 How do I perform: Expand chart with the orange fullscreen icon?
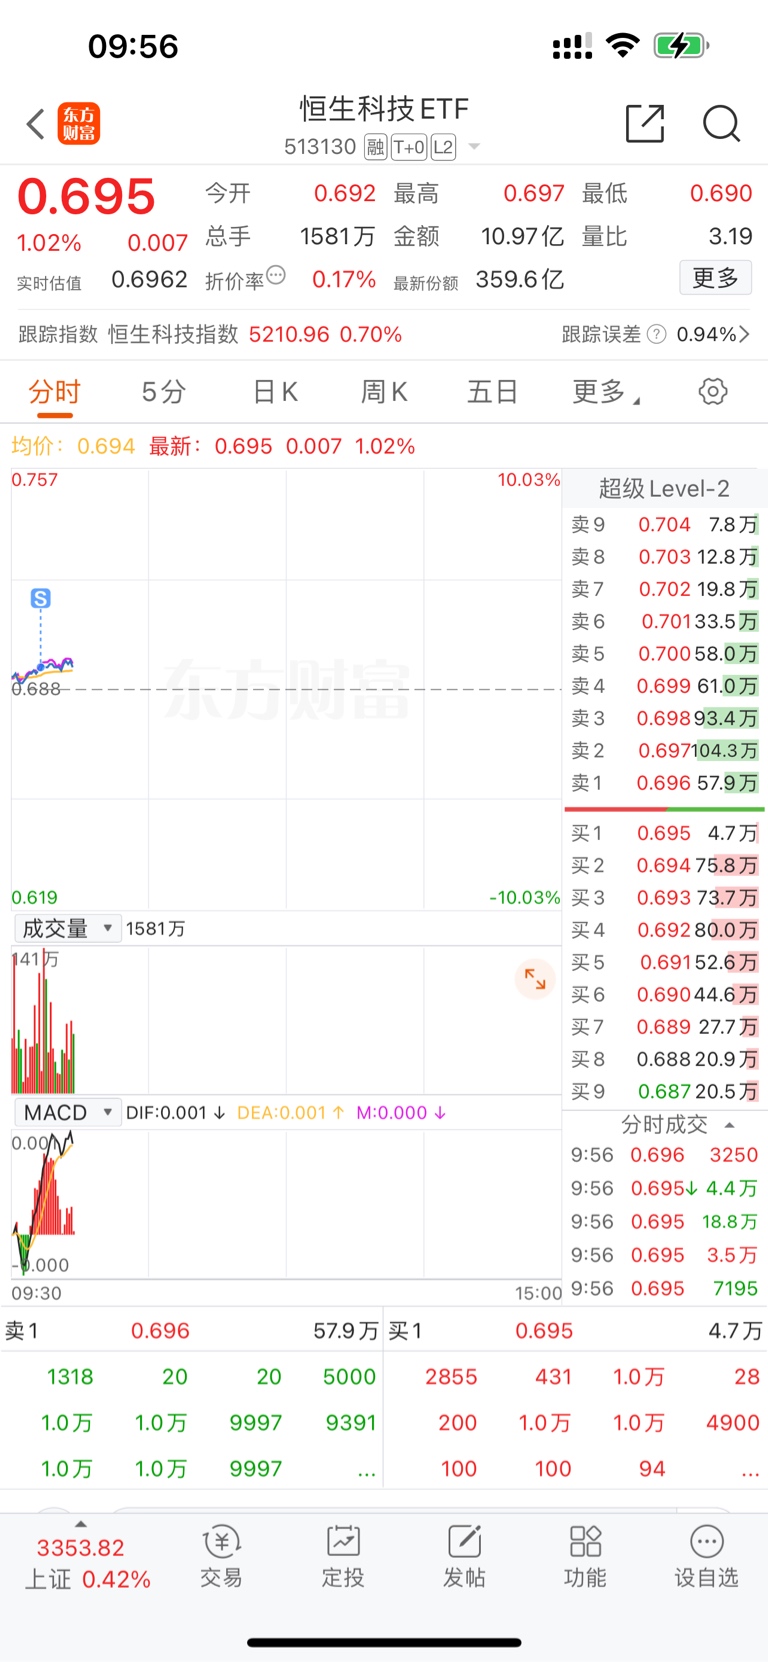coord(535,978)
